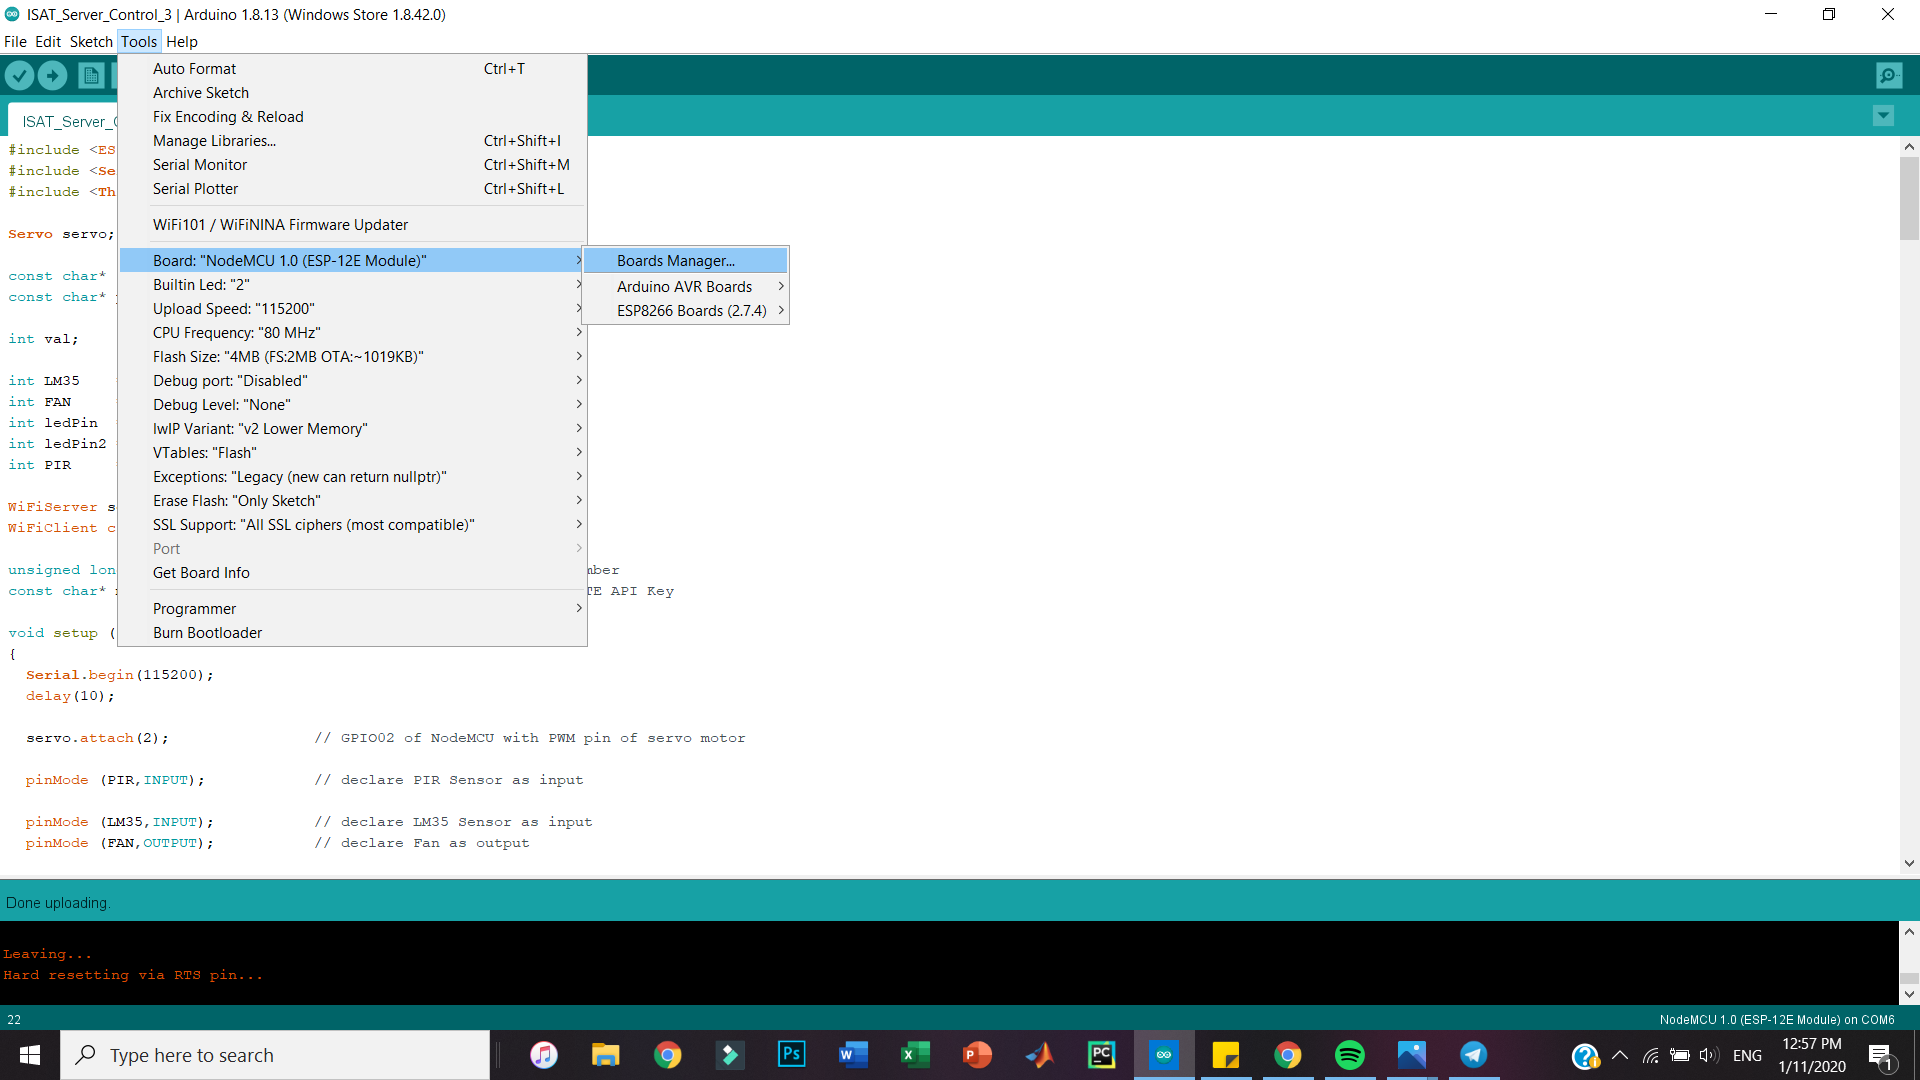This screenshot has height=1080, width=1920.
Task: Open the tab options dropdown arrow
Action: [x=1883, y=116]
